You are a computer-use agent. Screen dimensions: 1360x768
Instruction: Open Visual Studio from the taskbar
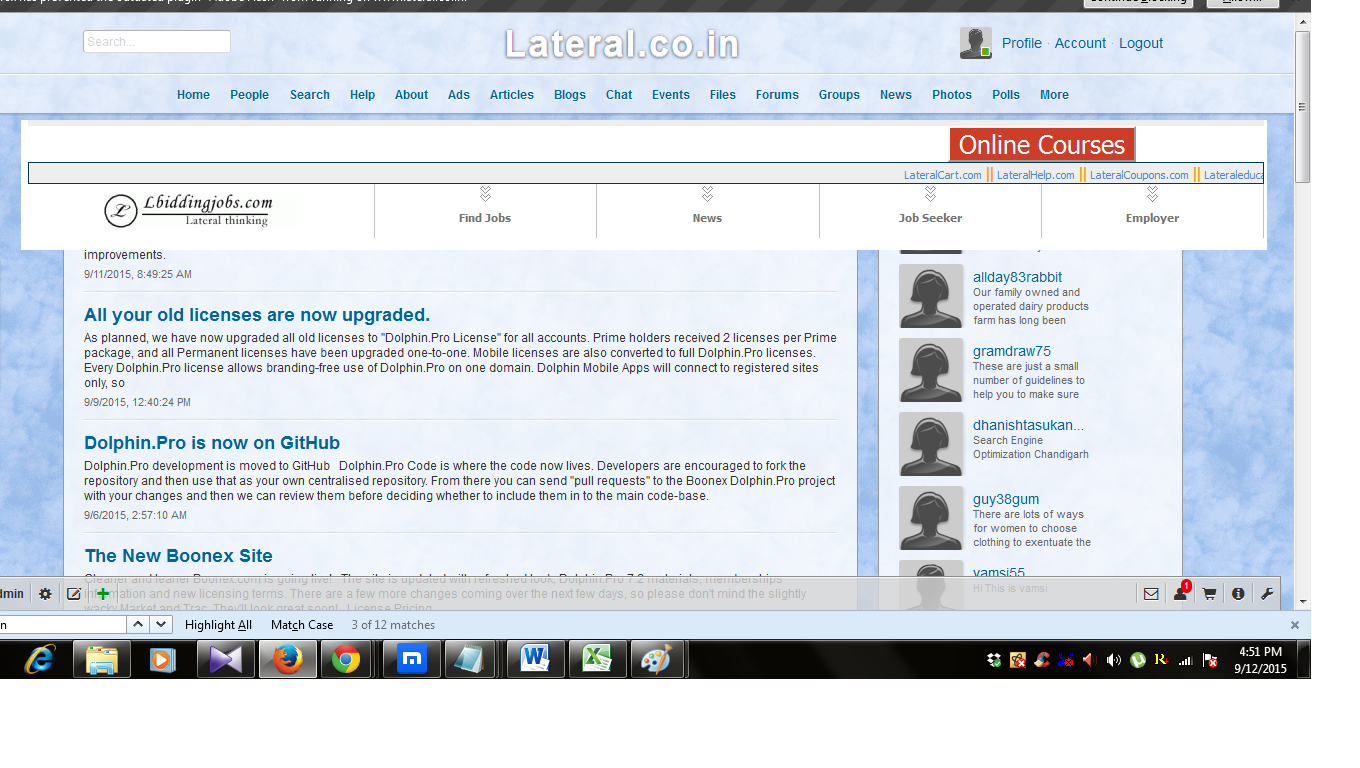pos(225,660)
